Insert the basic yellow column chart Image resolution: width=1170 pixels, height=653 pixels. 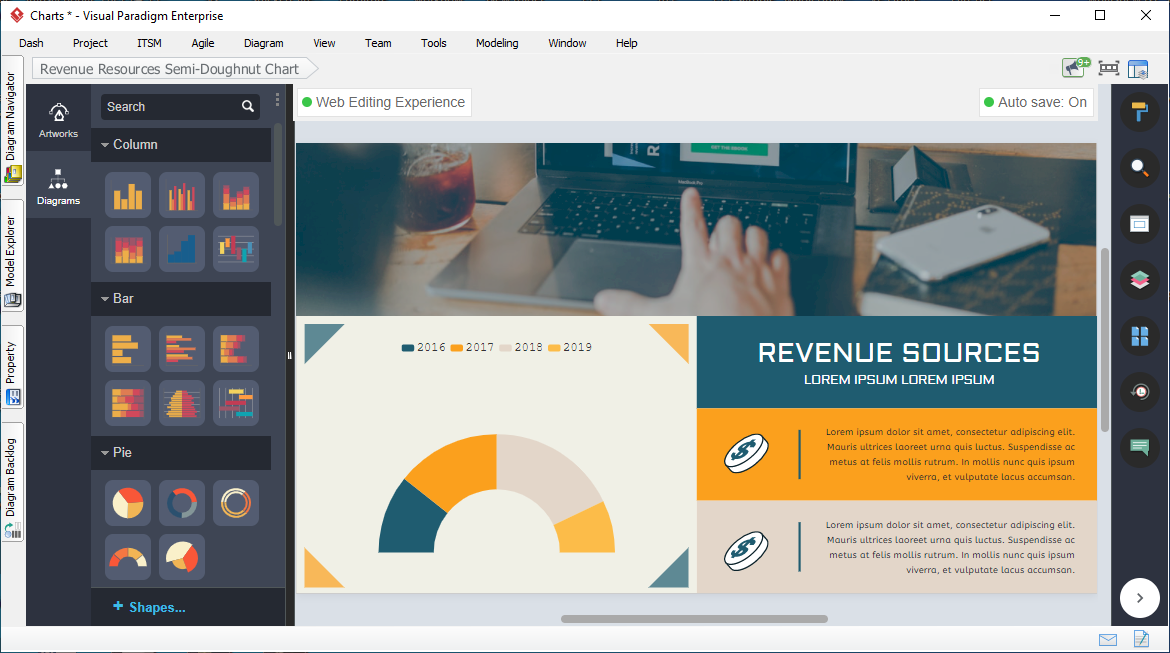[128, 196]
